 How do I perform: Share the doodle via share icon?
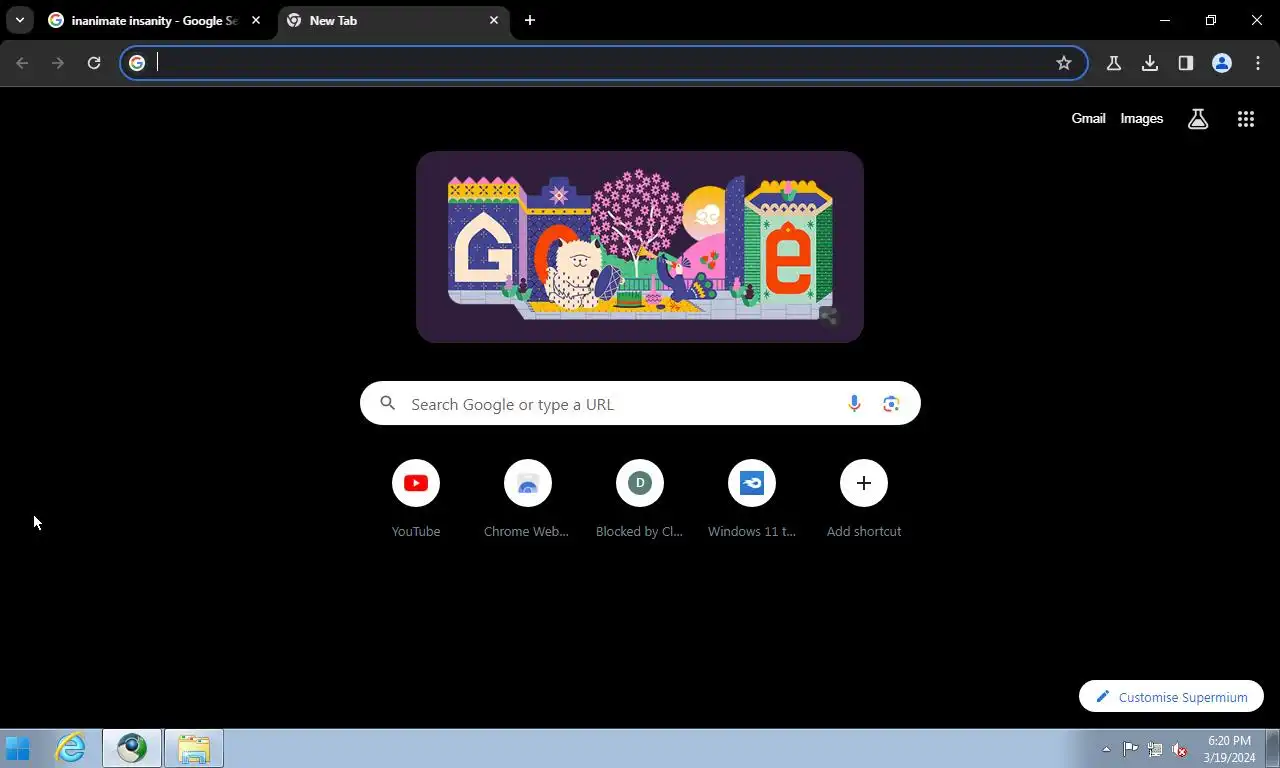829,317
